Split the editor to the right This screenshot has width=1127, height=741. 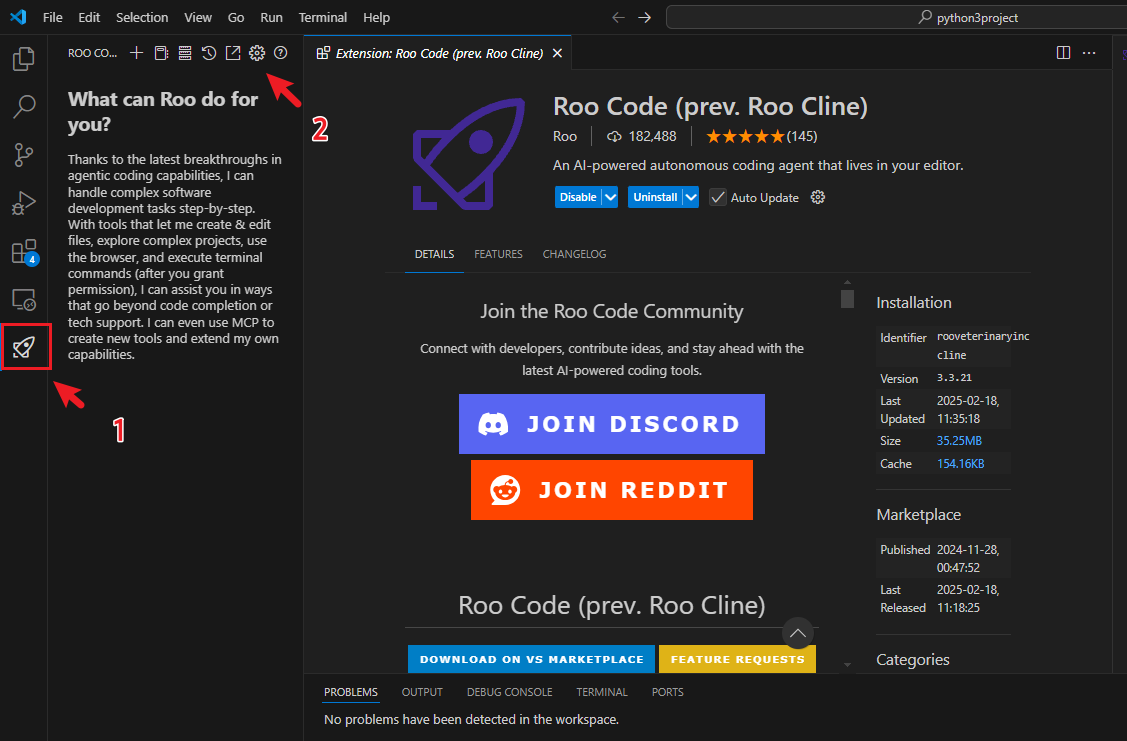pos(1063,52)
